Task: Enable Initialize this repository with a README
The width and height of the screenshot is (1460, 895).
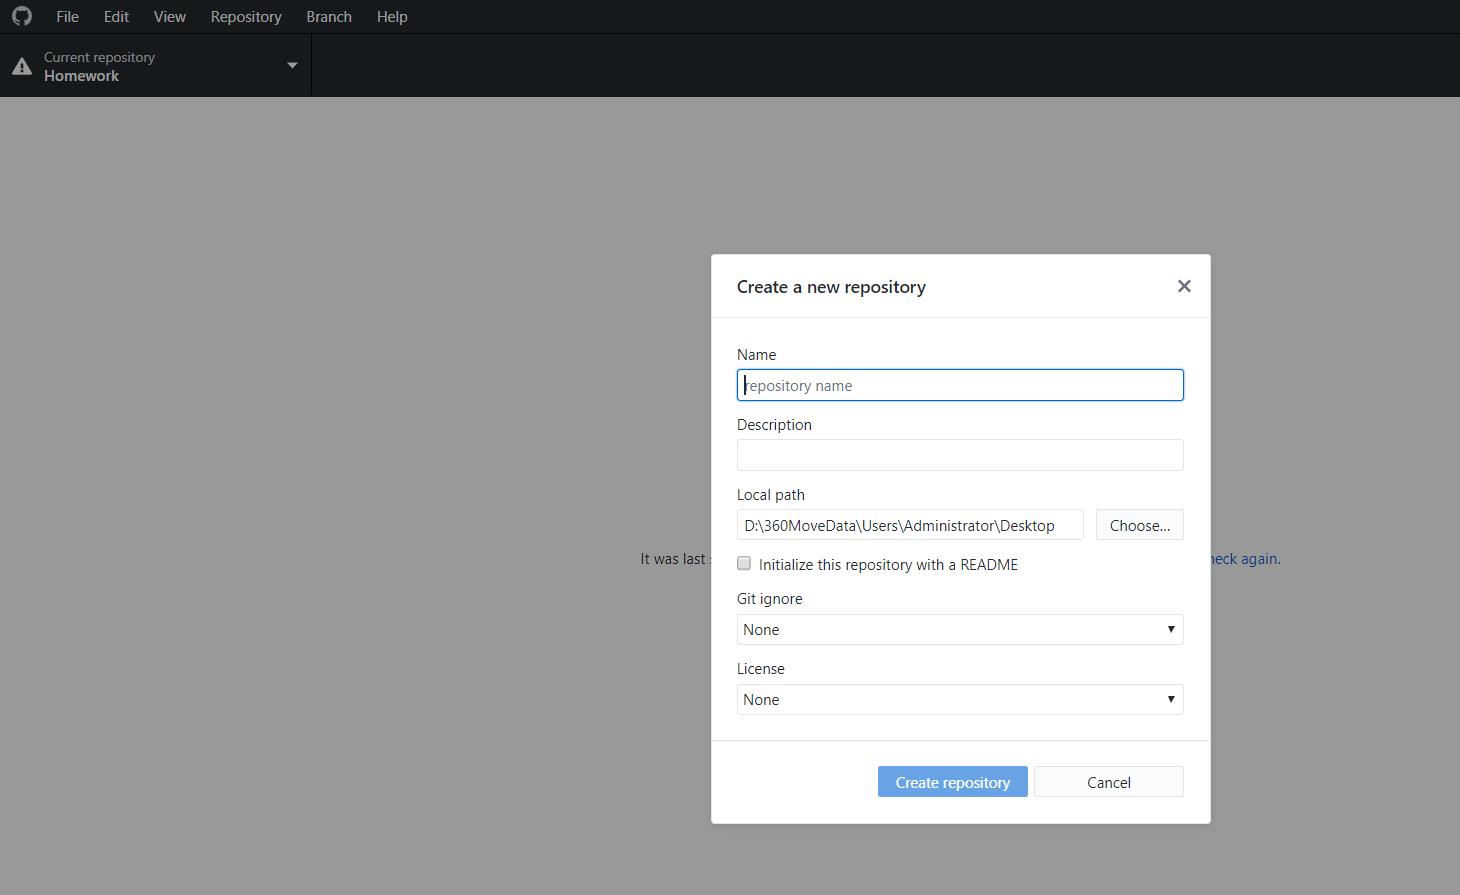Action: click(744, 564)
